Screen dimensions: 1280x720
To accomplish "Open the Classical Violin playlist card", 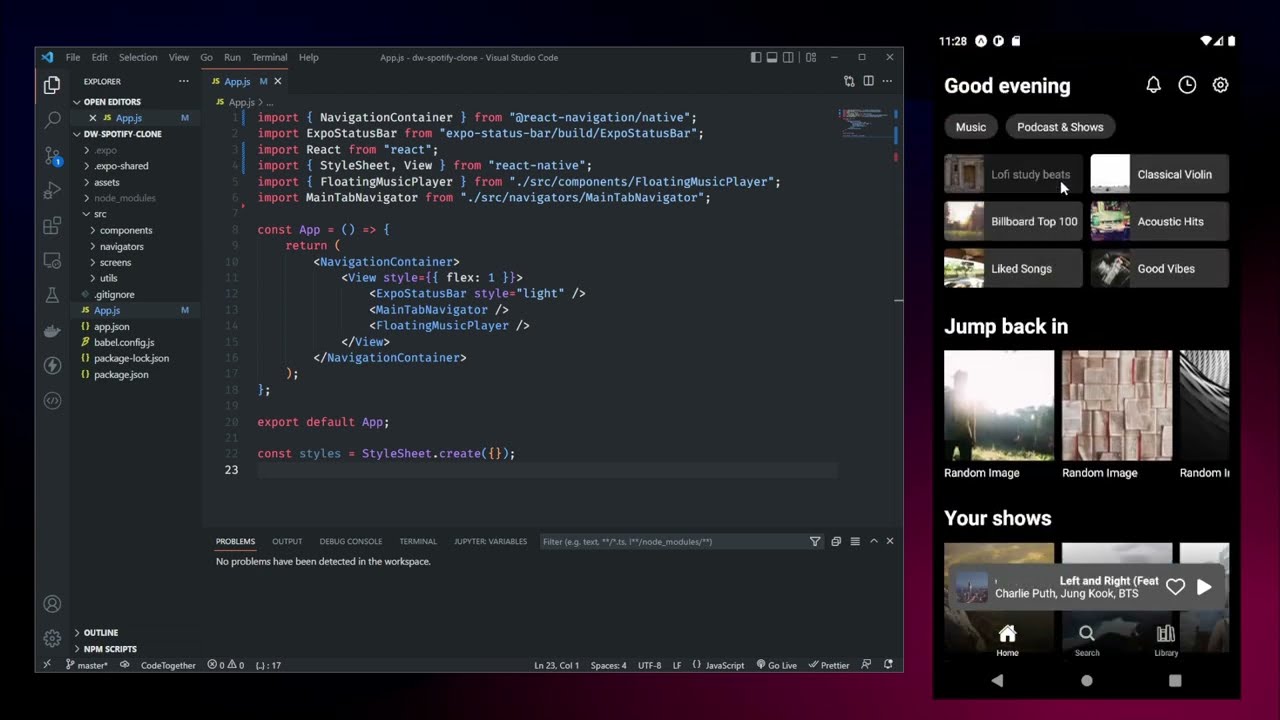I will coord(1160,174).
